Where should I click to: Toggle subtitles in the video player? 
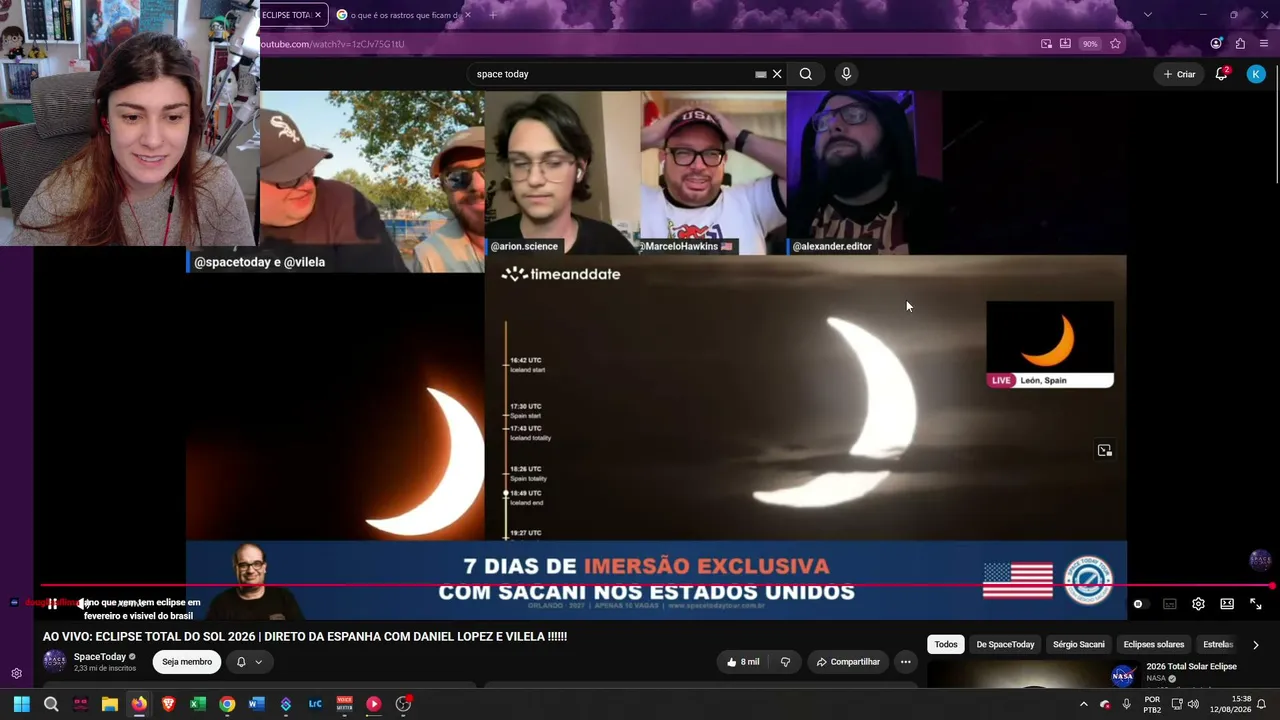[x=1169, y=604]
